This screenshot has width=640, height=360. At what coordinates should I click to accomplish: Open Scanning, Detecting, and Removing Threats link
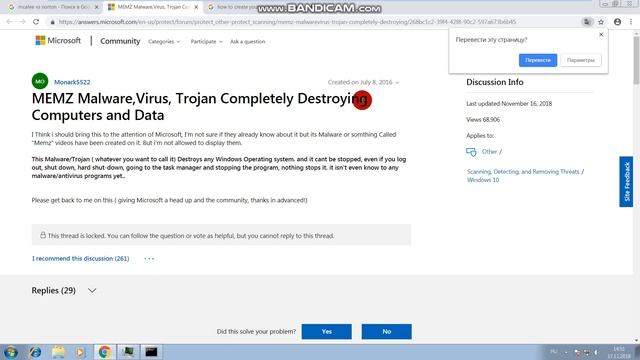(x=523, y=172)
